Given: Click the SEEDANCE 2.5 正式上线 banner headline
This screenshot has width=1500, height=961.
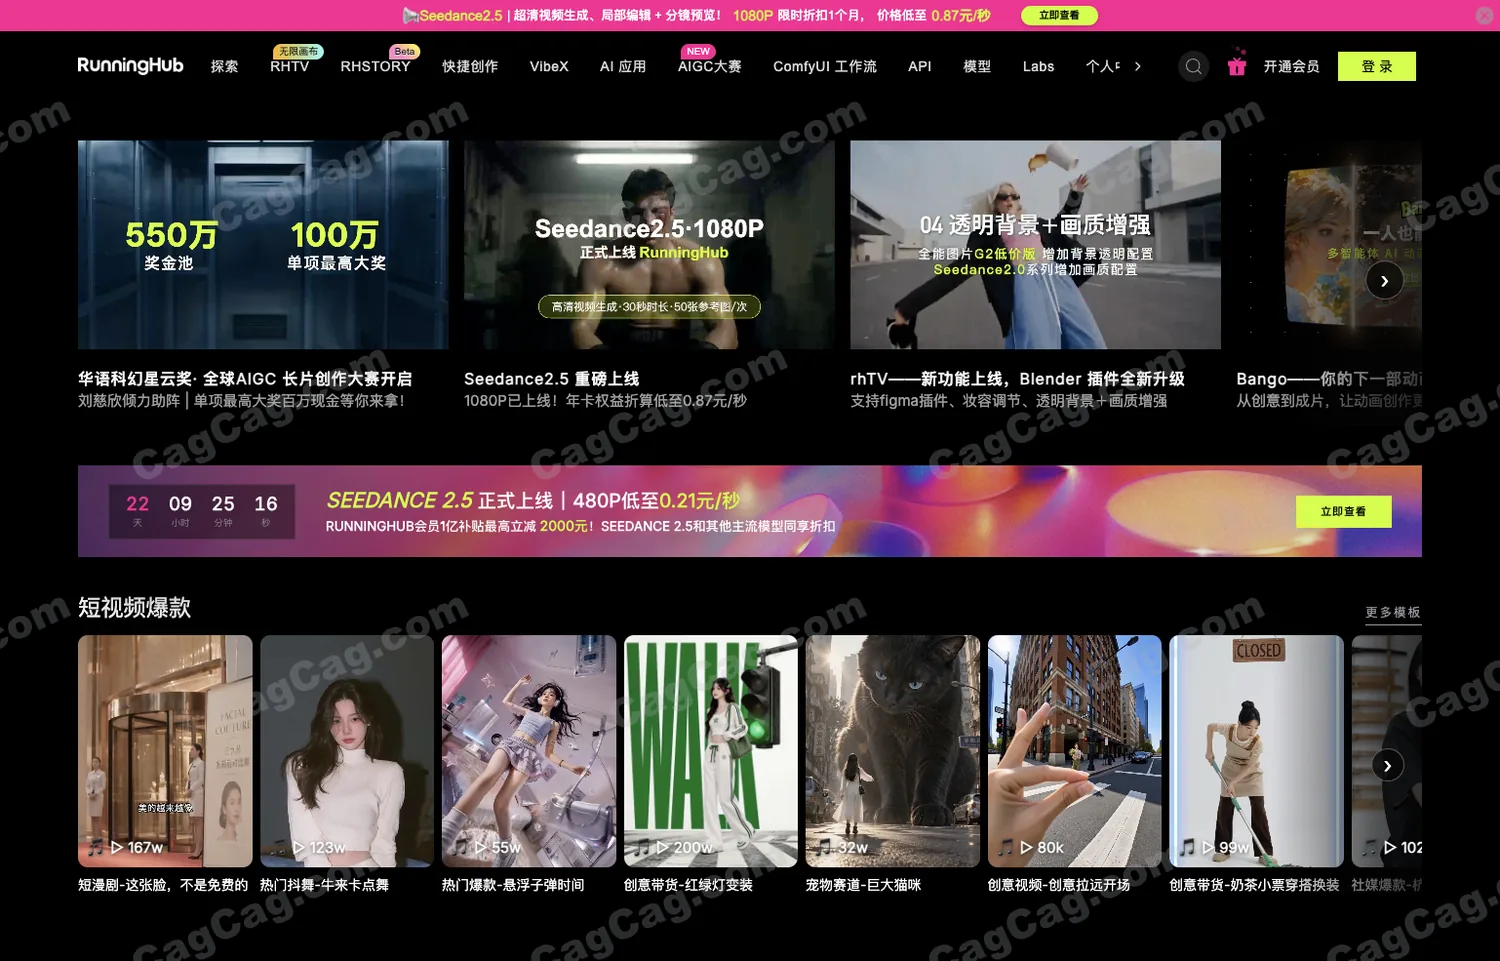Looking at the screenshot, I should coord(534,500).
